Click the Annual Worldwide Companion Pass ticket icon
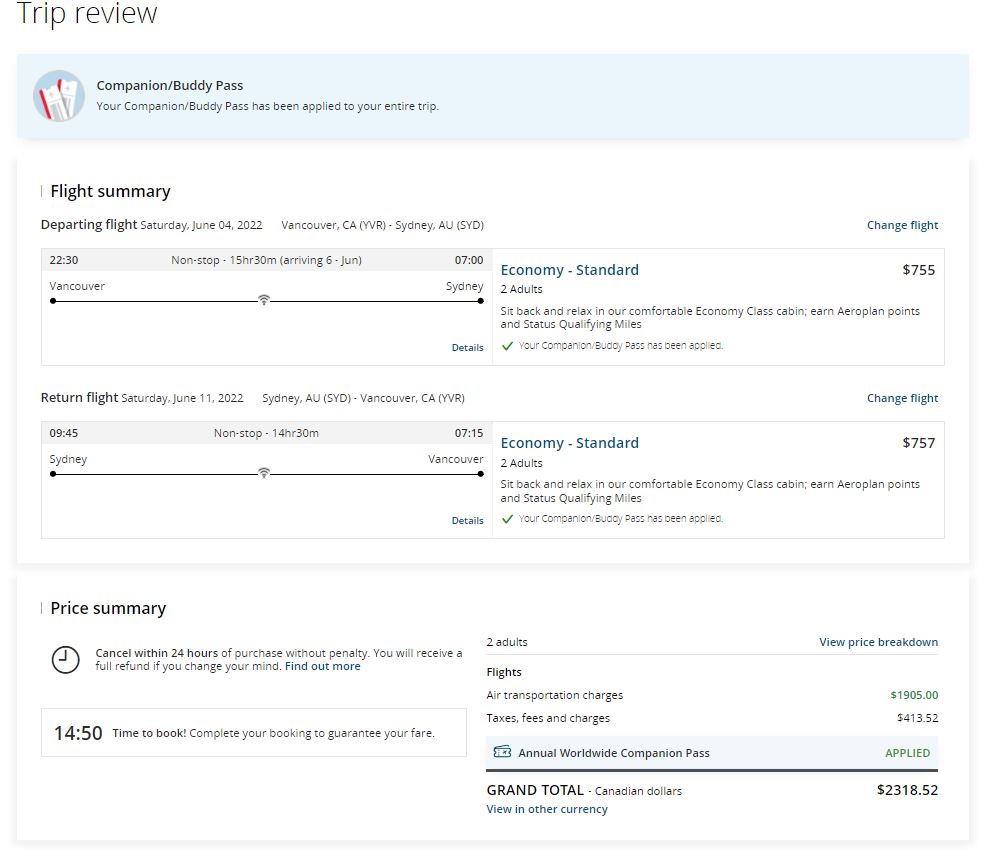 coord(503,752)
